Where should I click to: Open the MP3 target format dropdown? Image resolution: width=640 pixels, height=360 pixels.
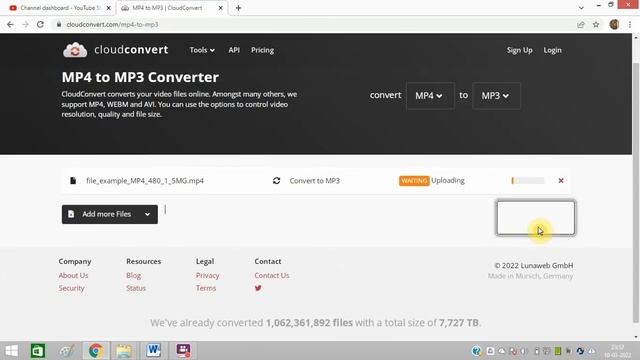click(x=496, y=96)
